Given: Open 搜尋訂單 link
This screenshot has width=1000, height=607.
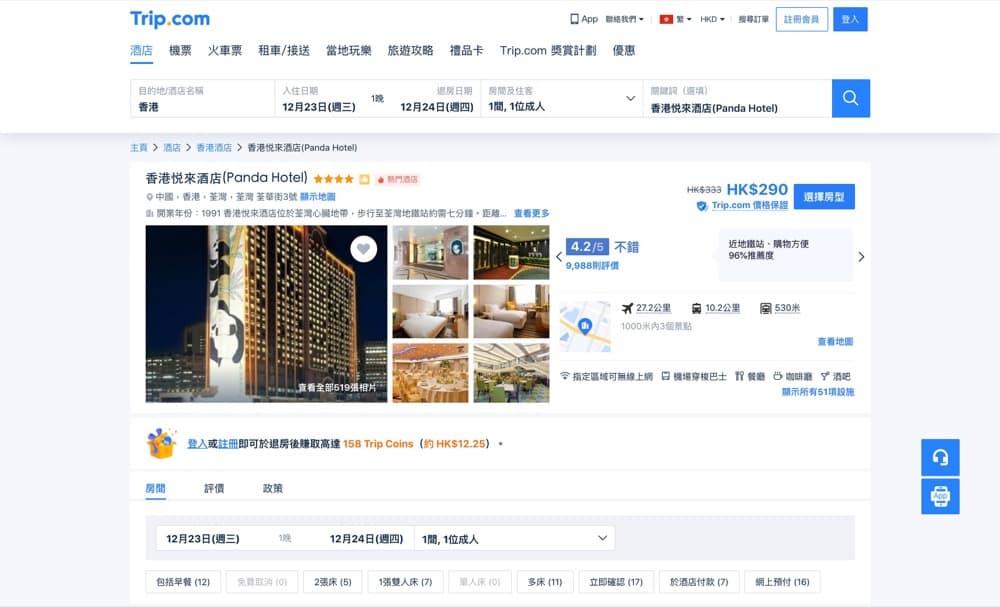Looking at the screenshot, I should [x=753, y=19].
